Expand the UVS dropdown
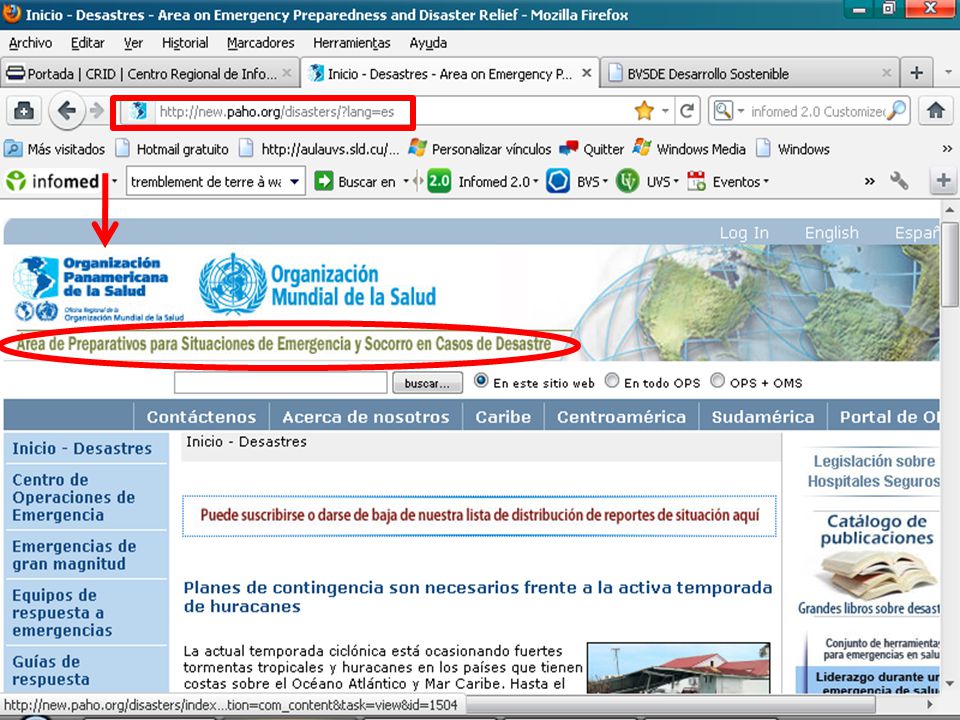The height and width of the screenshot is (720, 960). [x=676, y=181]
